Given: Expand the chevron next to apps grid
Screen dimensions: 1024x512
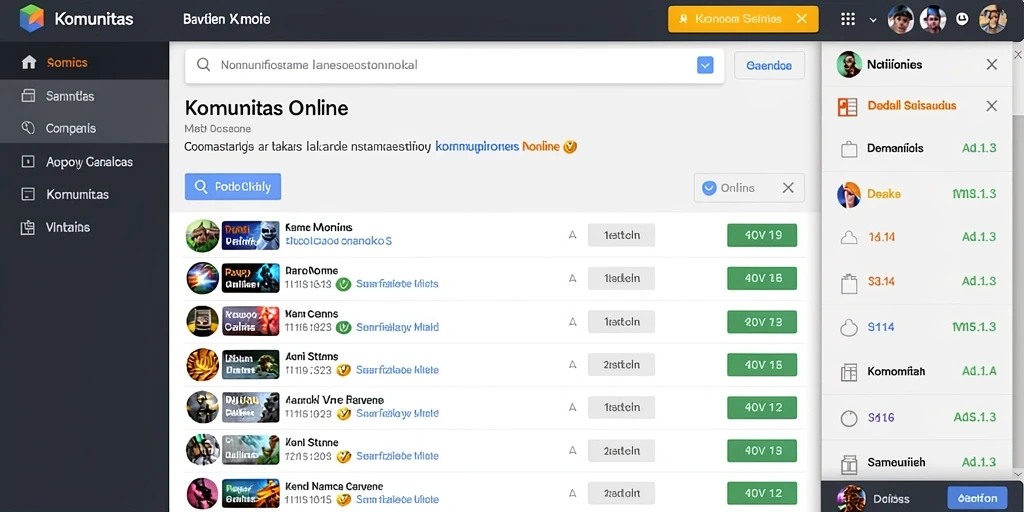Looking at the screenshot, I should (873, 20).
